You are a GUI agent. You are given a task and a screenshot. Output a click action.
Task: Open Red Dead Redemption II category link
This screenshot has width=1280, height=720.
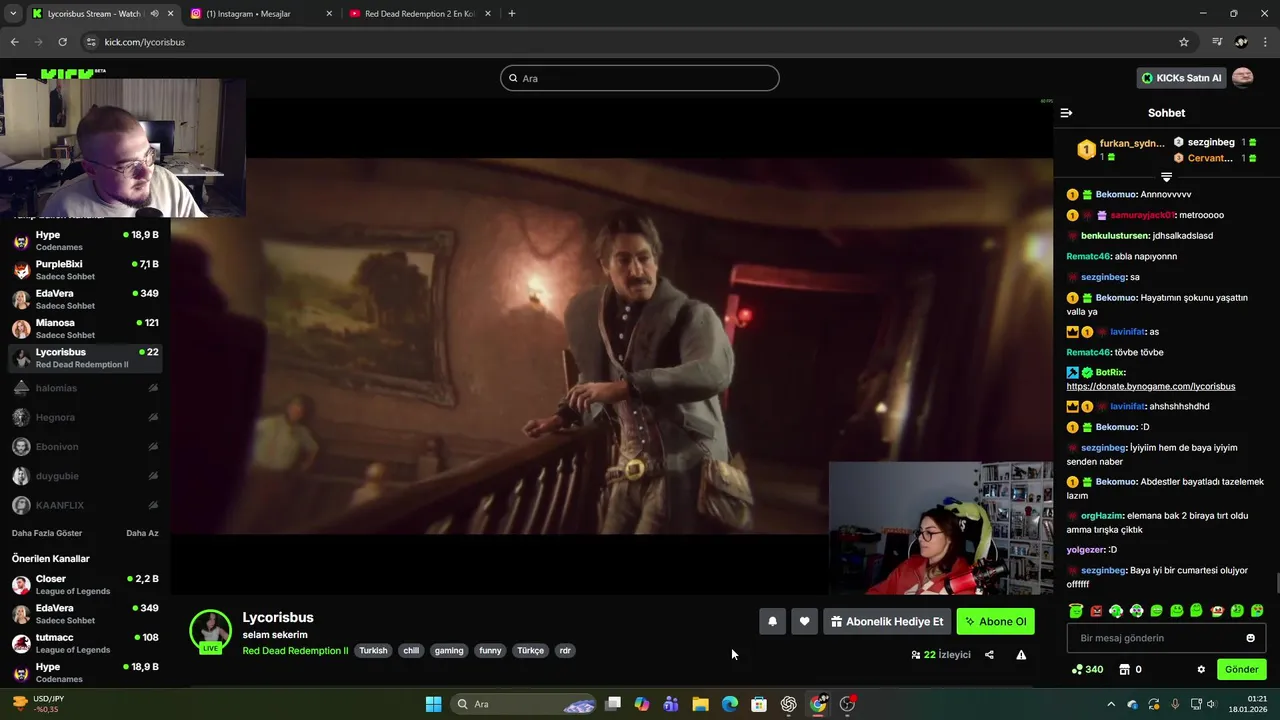pyautogui.click(x=295, y=650)
